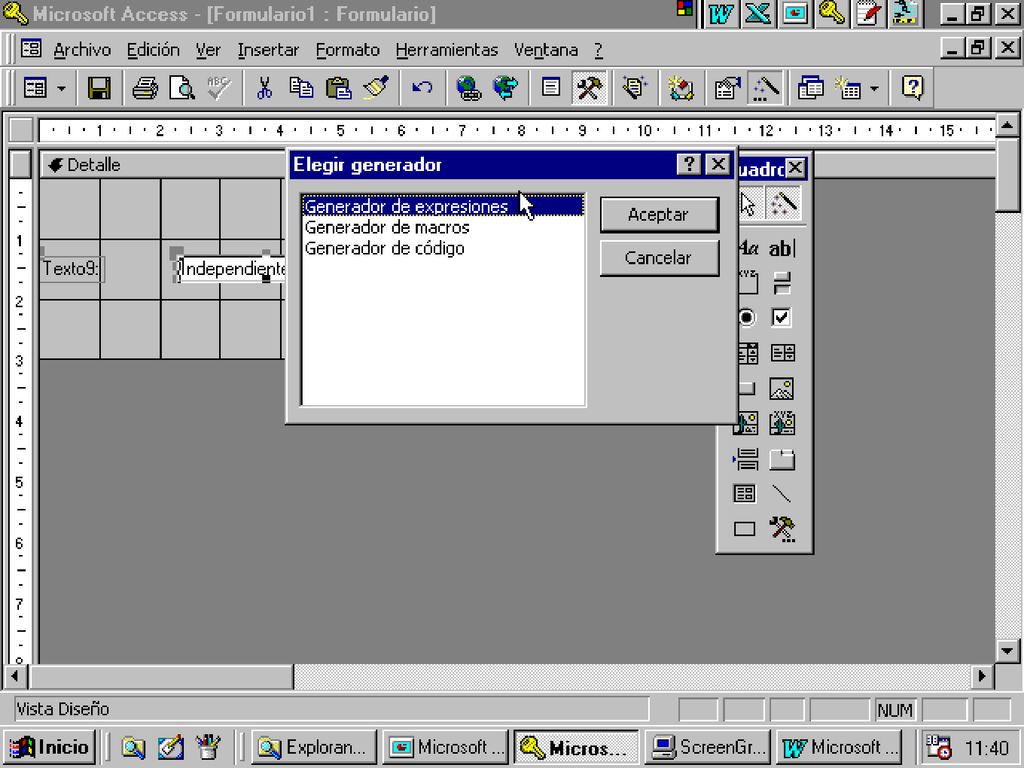Launch Excel from the Office shortcut bar
The height and width of the screenshot is (768, 1024).
[758, 14]
